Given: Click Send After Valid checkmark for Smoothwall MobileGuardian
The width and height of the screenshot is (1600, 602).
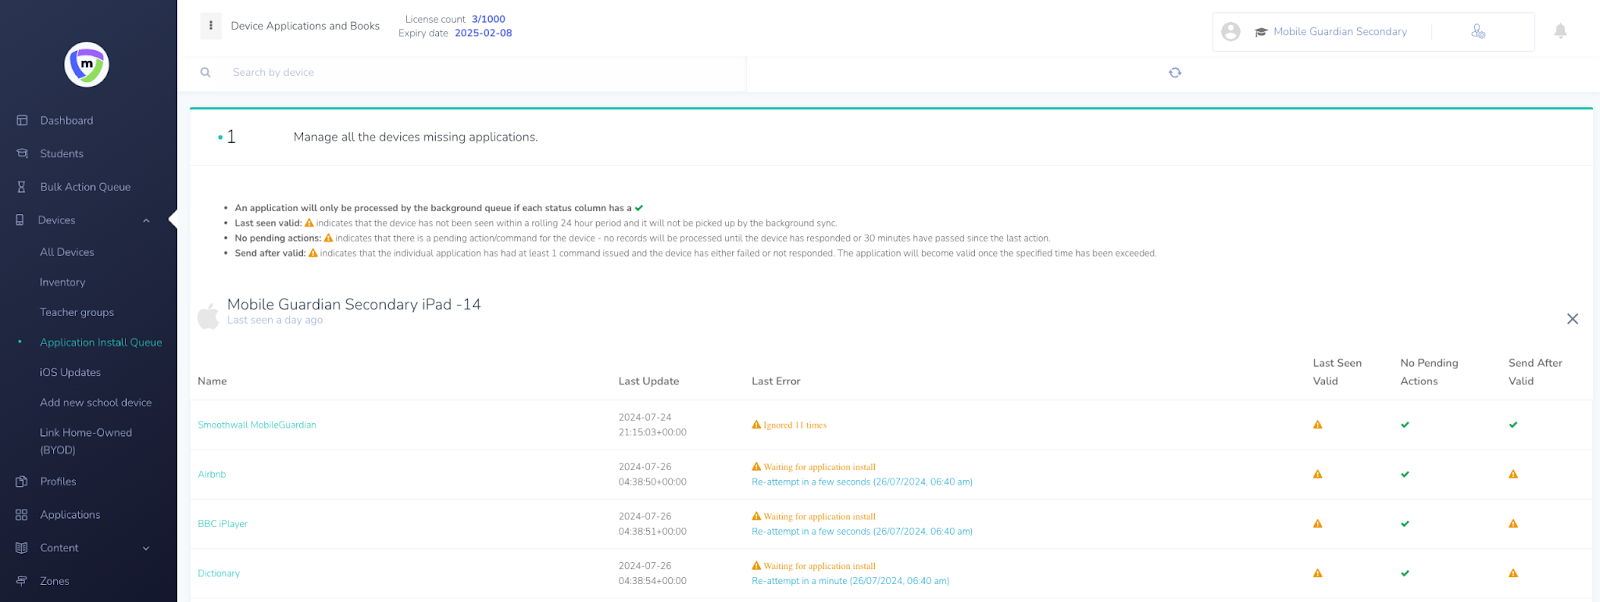Looking at the screenshot, I should (1513, 425).
